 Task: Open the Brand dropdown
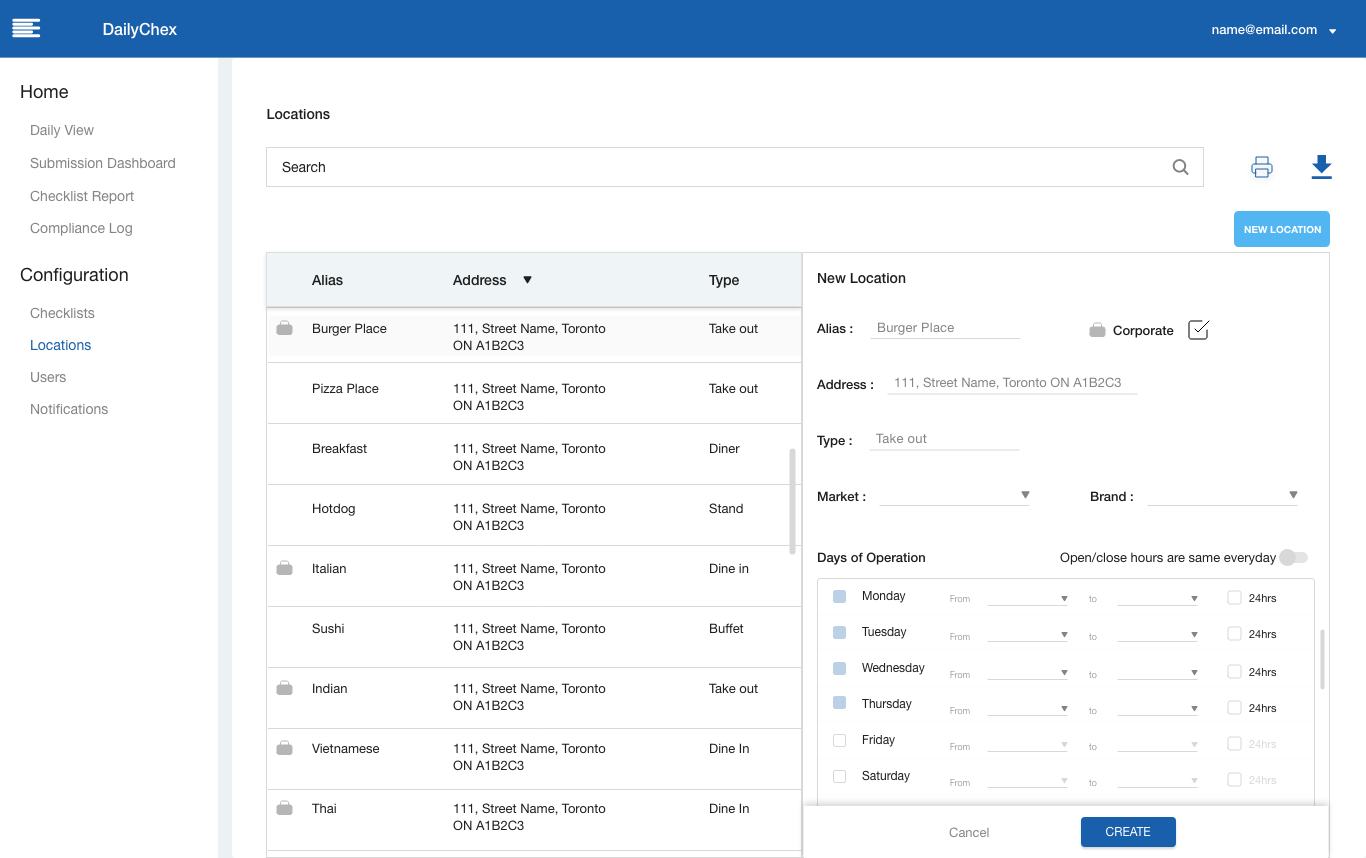point(1223,495)
